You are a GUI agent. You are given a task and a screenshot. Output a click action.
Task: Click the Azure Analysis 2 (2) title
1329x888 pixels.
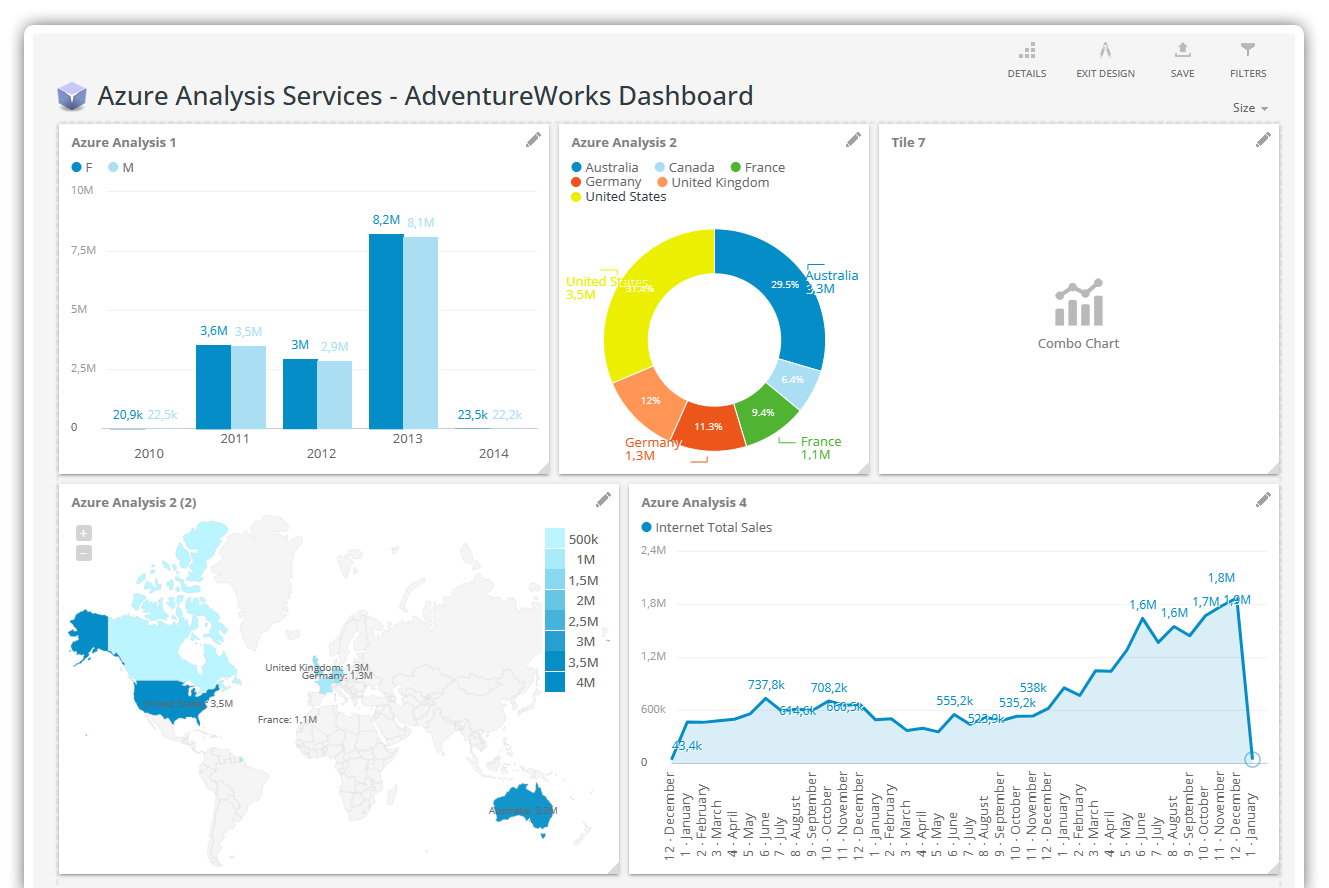point(134,503)
